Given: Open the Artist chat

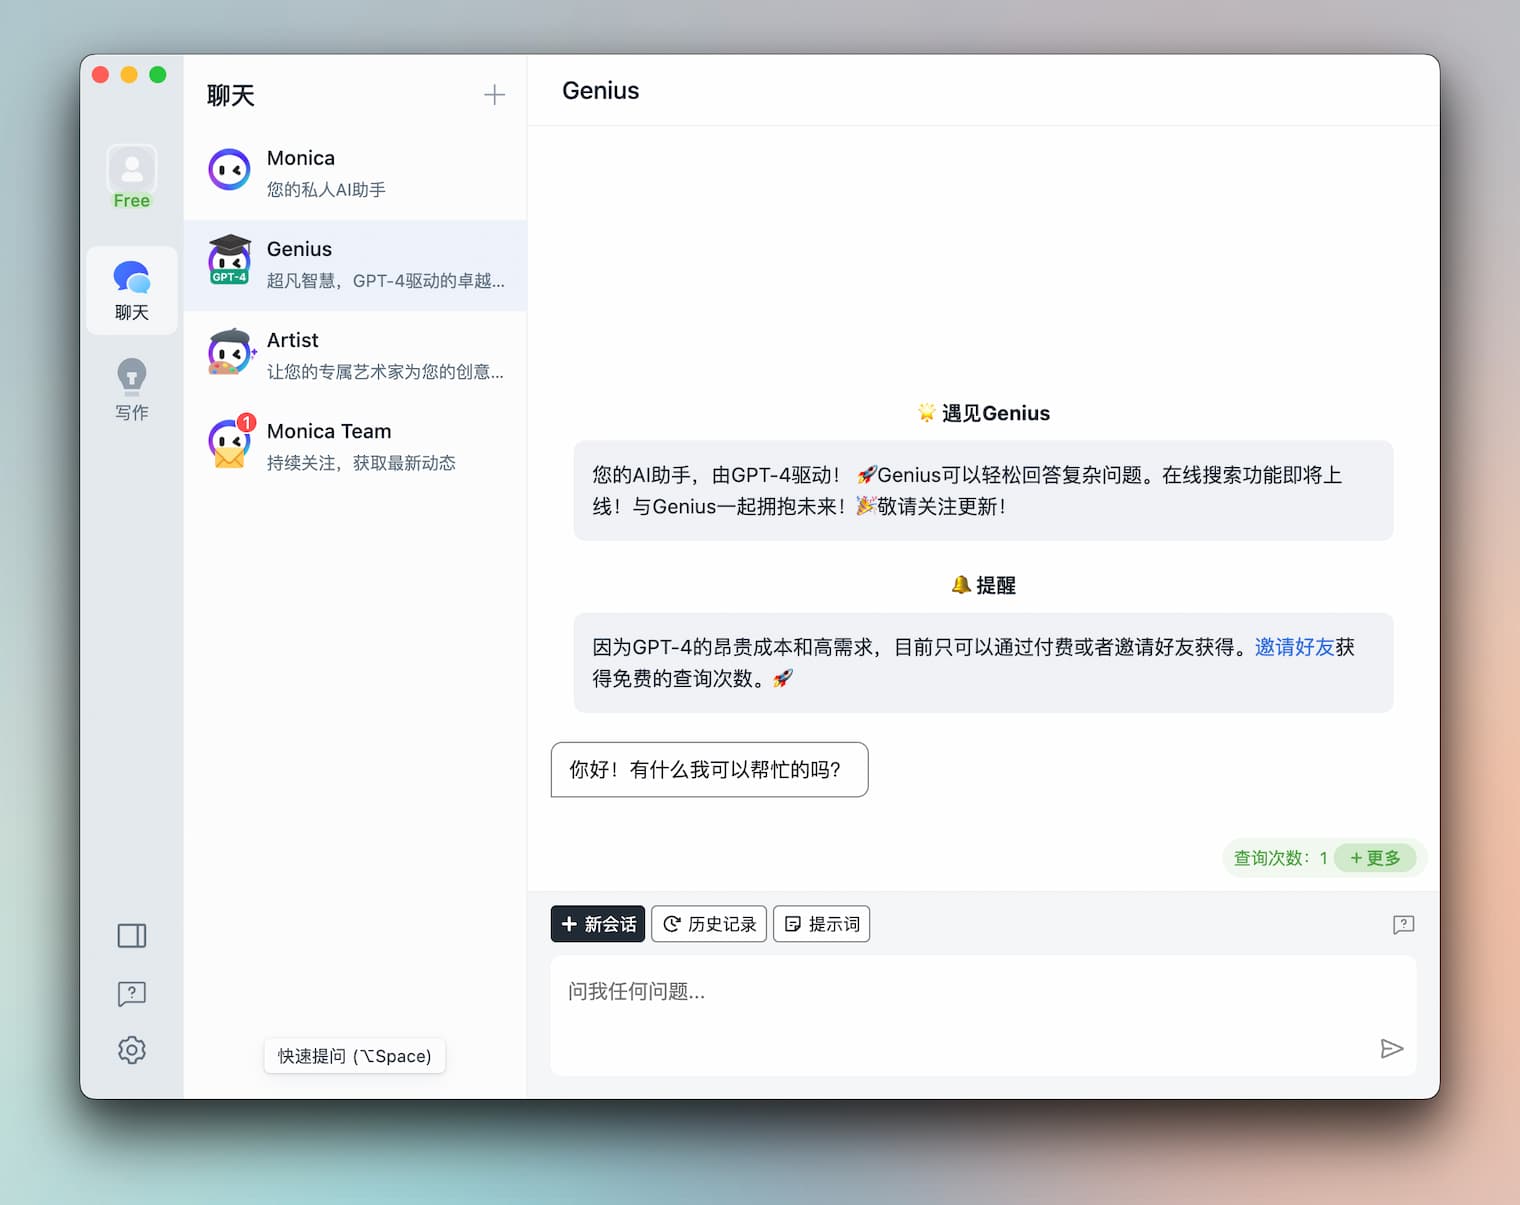Looking at the screenshot, I should point(355,356).
